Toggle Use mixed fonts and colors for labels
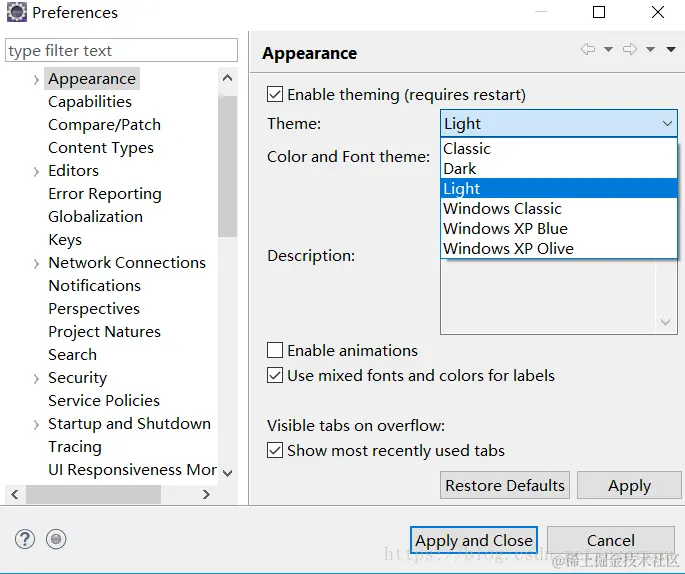This screenshot has width=685, height=574. click(275, 375)
